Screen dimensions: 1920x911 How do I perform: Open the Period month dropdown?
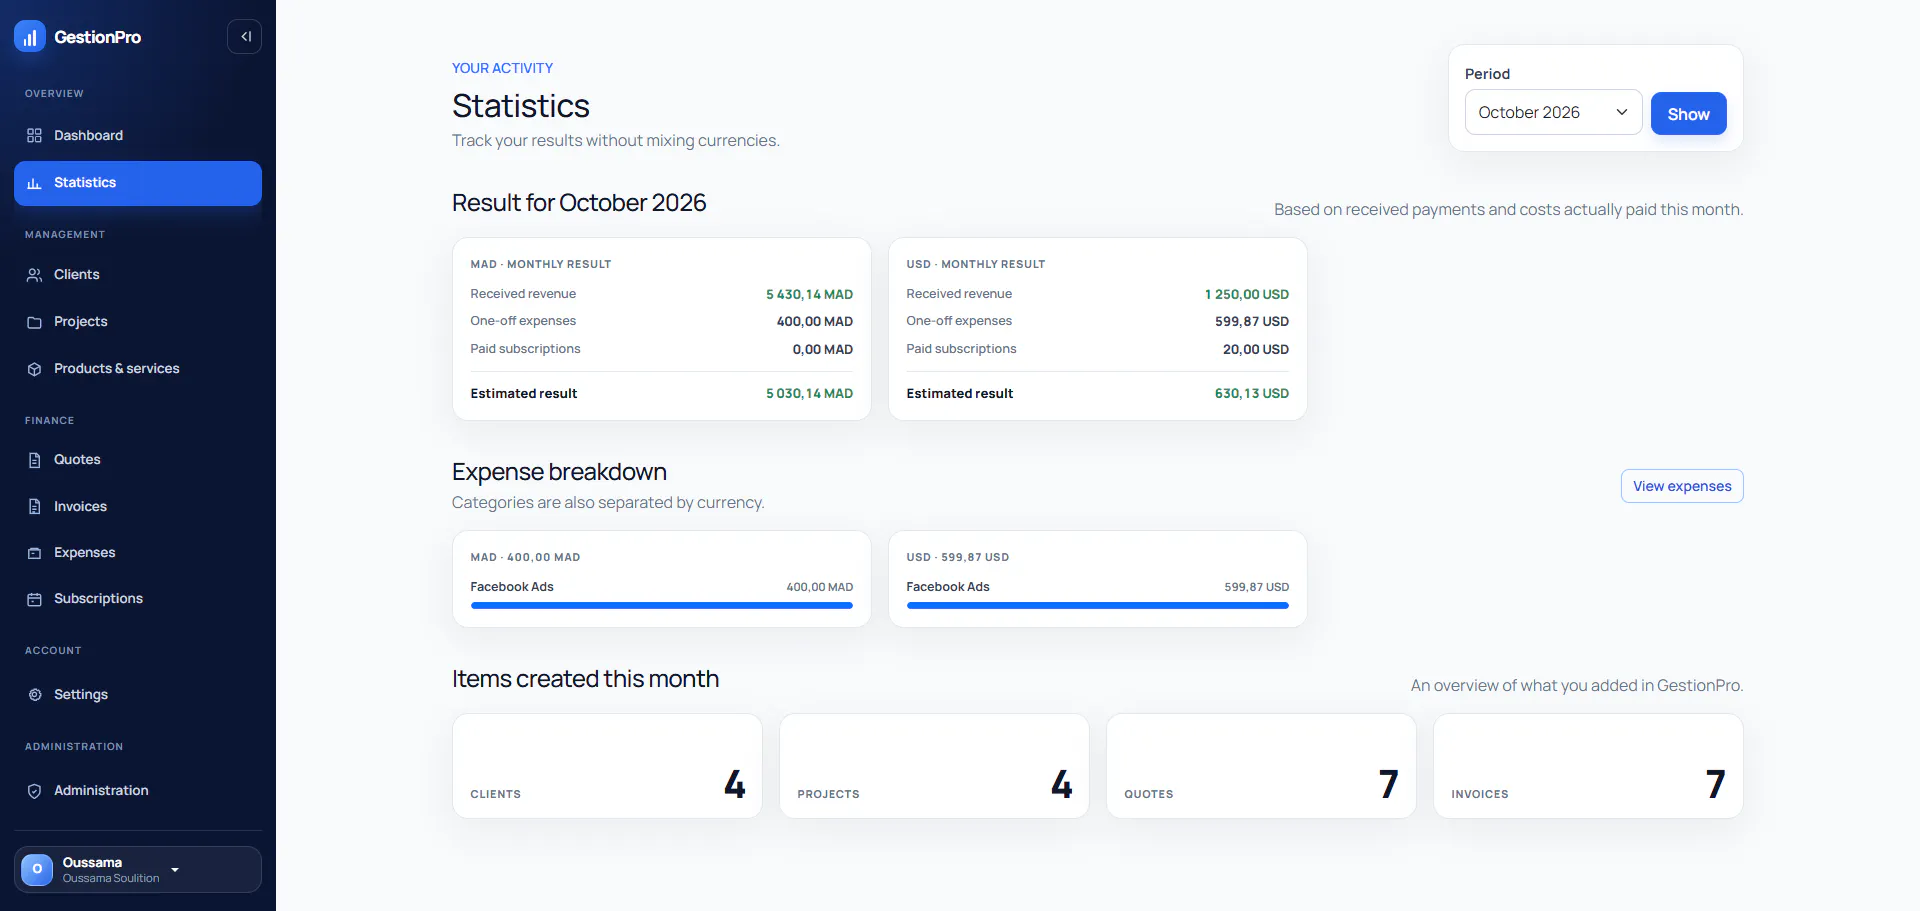[1553, 112]
